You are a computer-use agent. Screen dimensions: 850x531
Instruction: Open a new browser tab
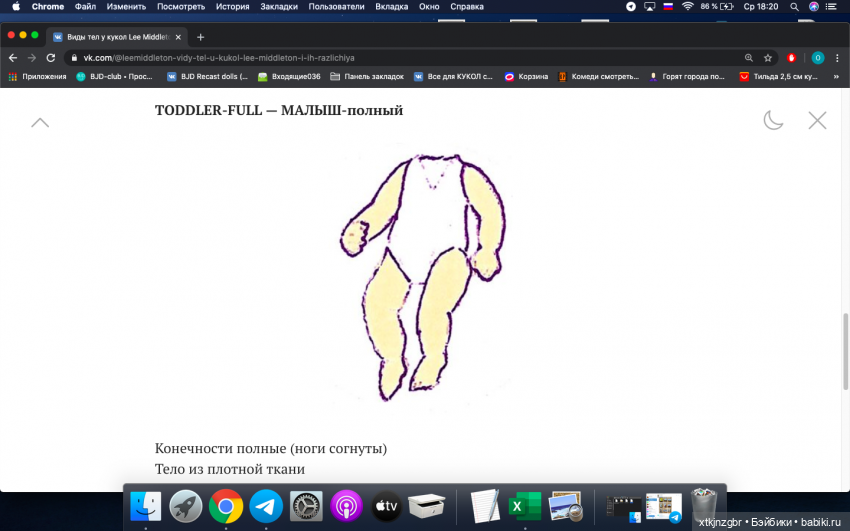200,37
